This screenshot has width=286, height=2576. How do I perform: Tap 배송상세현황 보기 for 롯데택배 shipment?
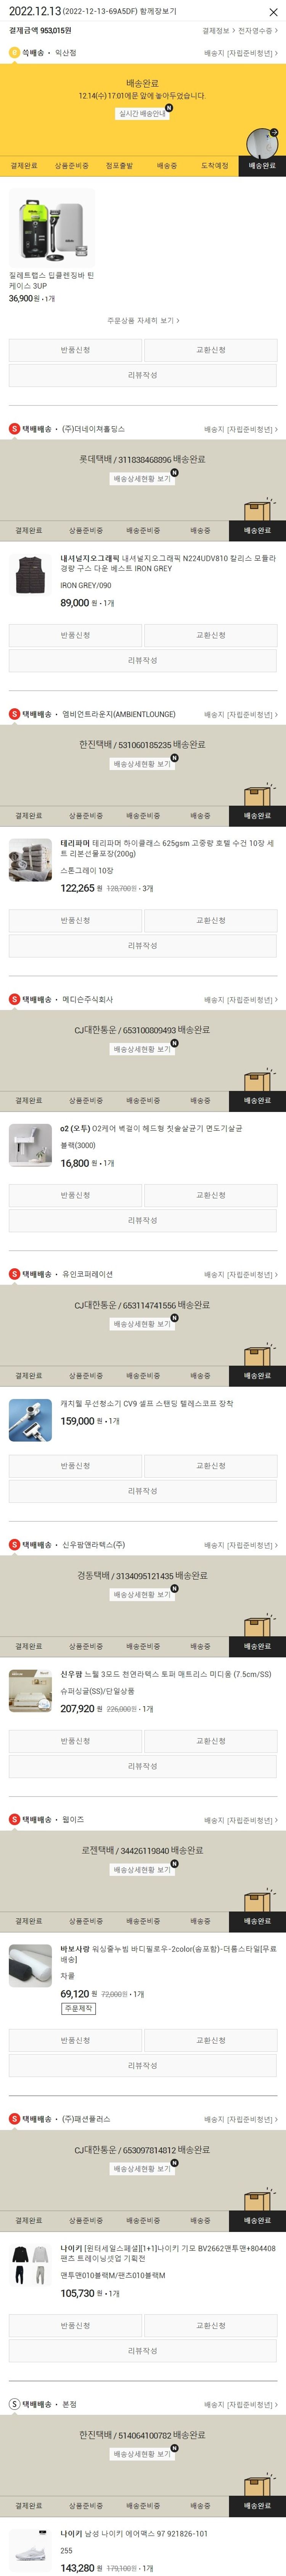(x=142, y=479)
